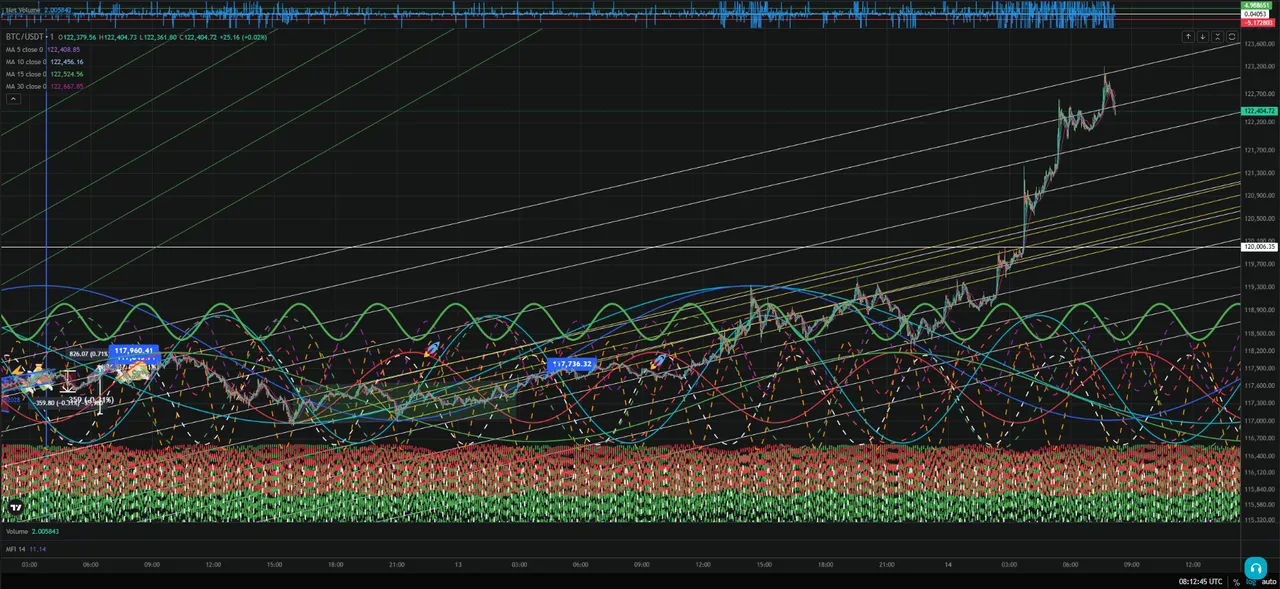Click the 120,006.35 horizontal line price tag
Screen dimensions: 1280x589
pos(1259,246)
